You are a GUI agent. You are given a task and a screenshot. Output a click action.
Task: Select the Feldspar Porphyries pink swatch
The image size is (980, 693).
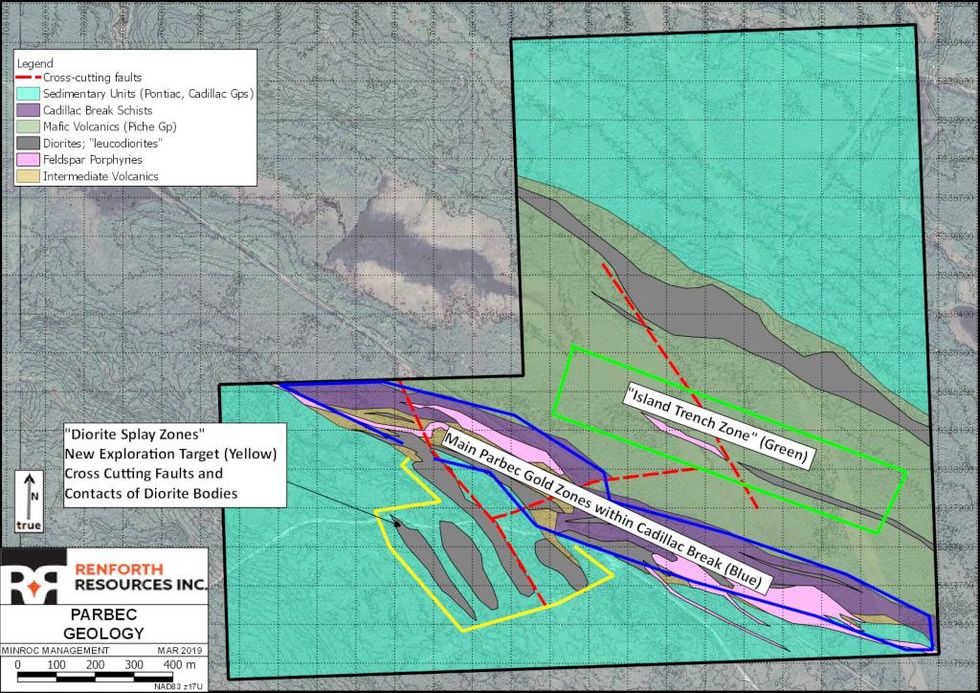coord(28,157)
